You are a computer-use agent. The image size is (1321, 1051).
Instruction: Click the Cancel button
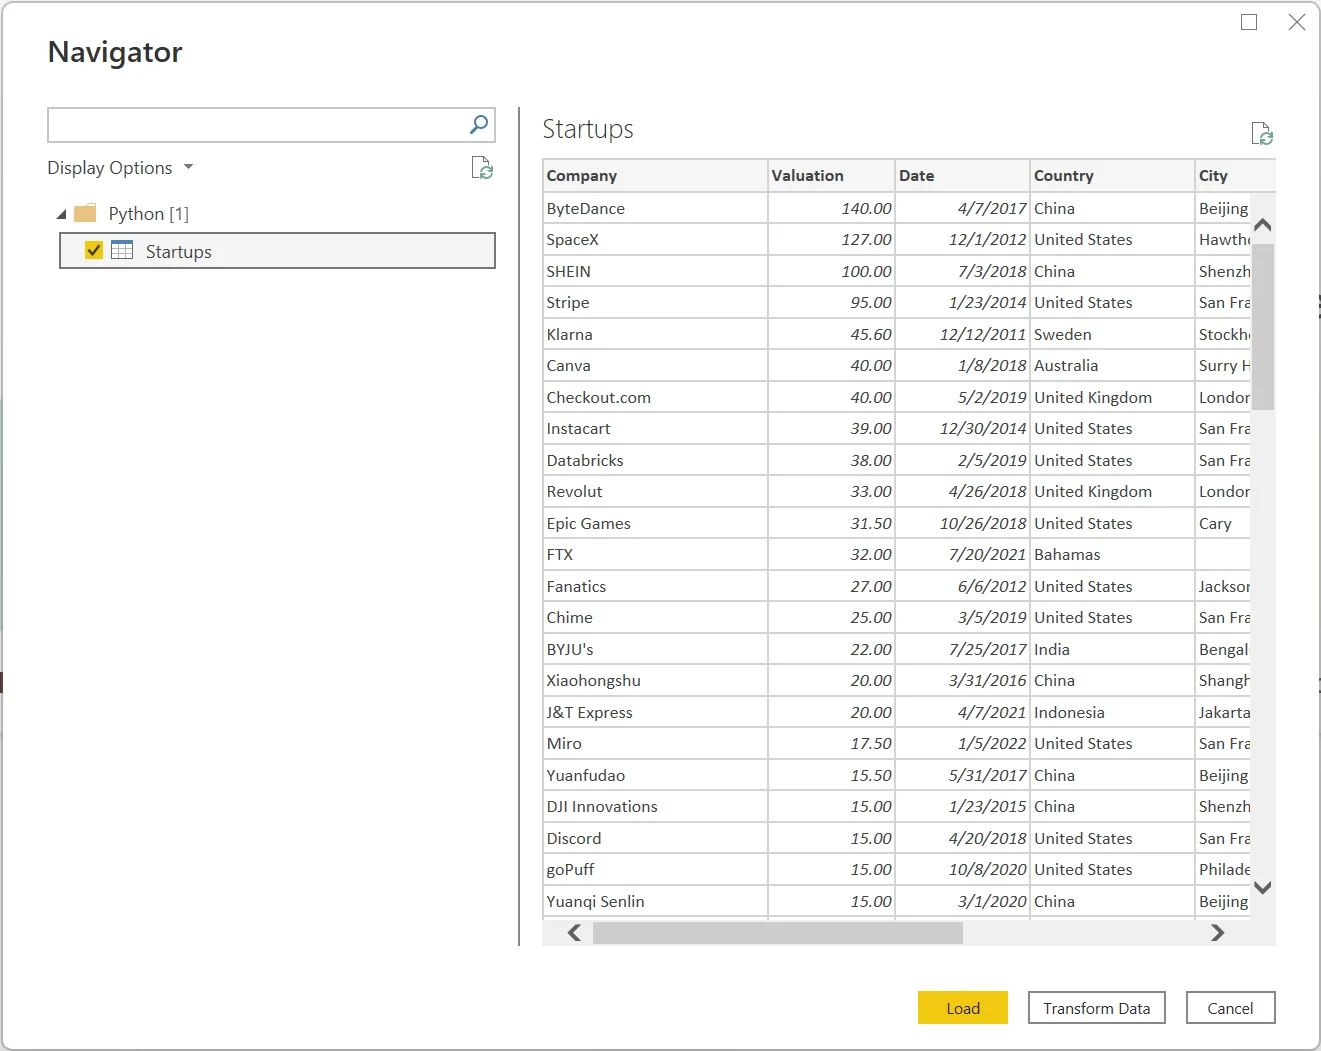point(1230,1008)
